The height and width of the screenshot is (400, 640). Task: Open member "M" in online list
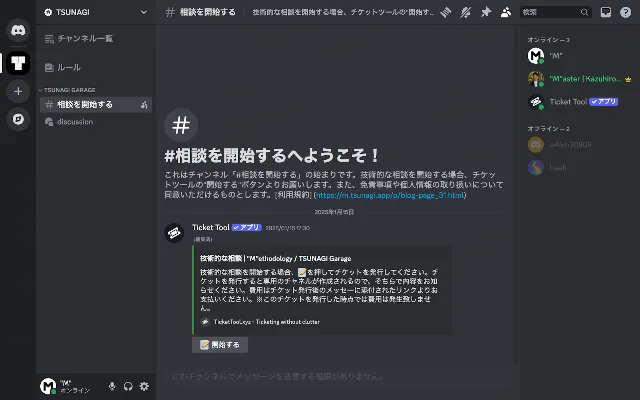[580, 56]
